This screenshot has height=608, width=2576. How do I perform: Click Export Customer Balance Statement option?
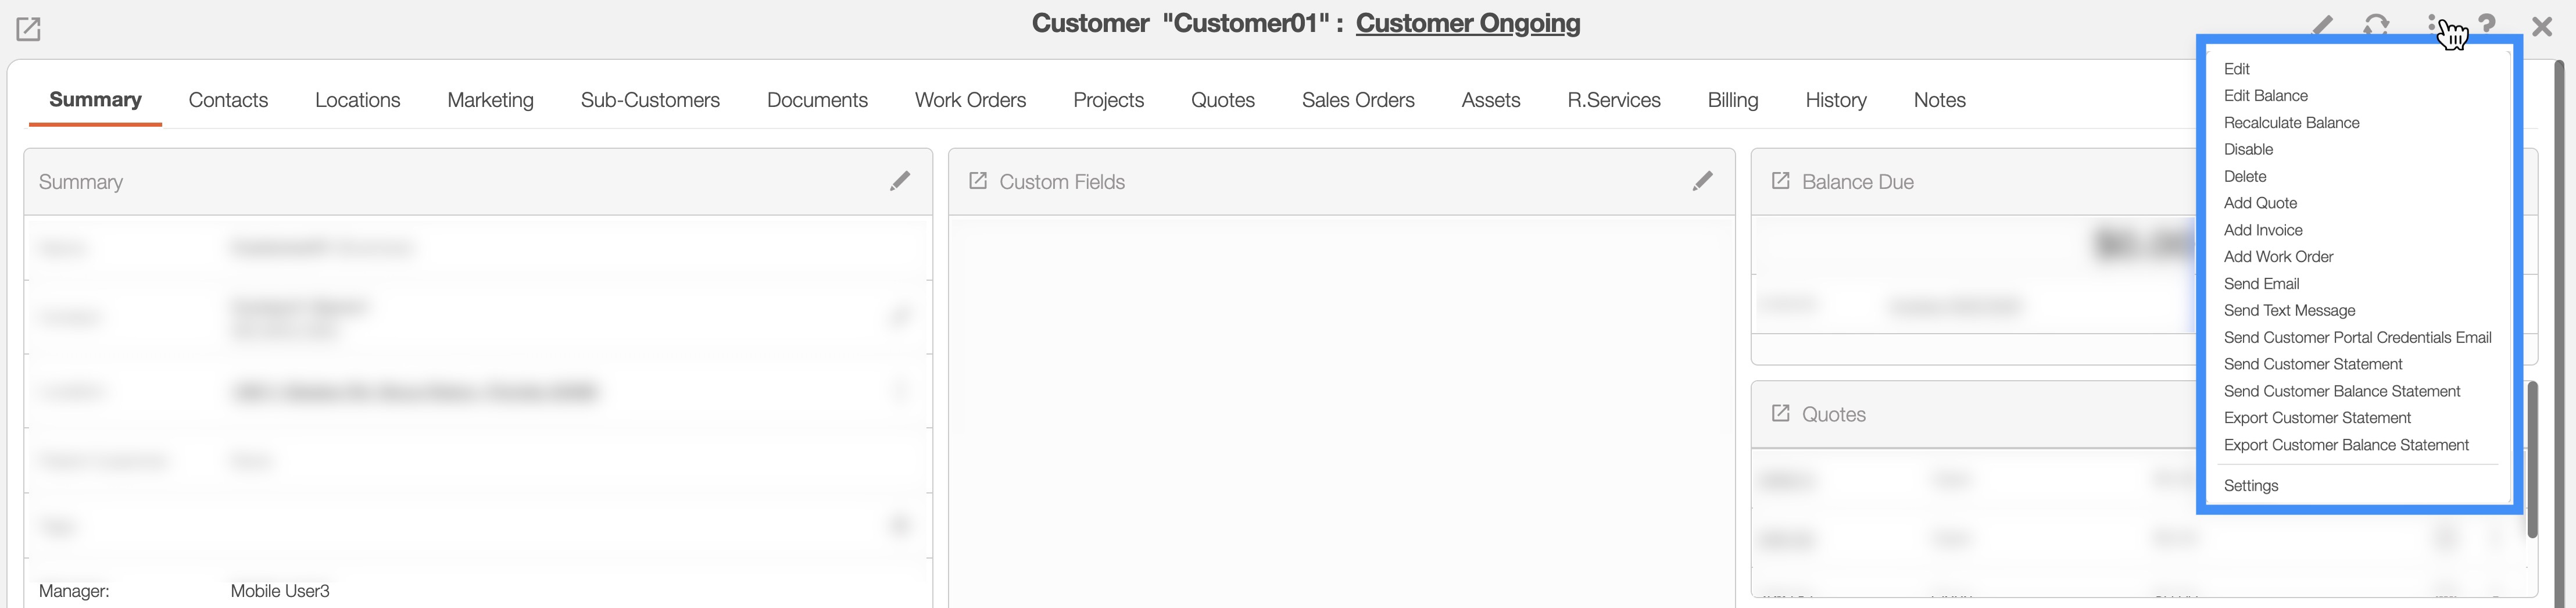(x=2346, y=445)
